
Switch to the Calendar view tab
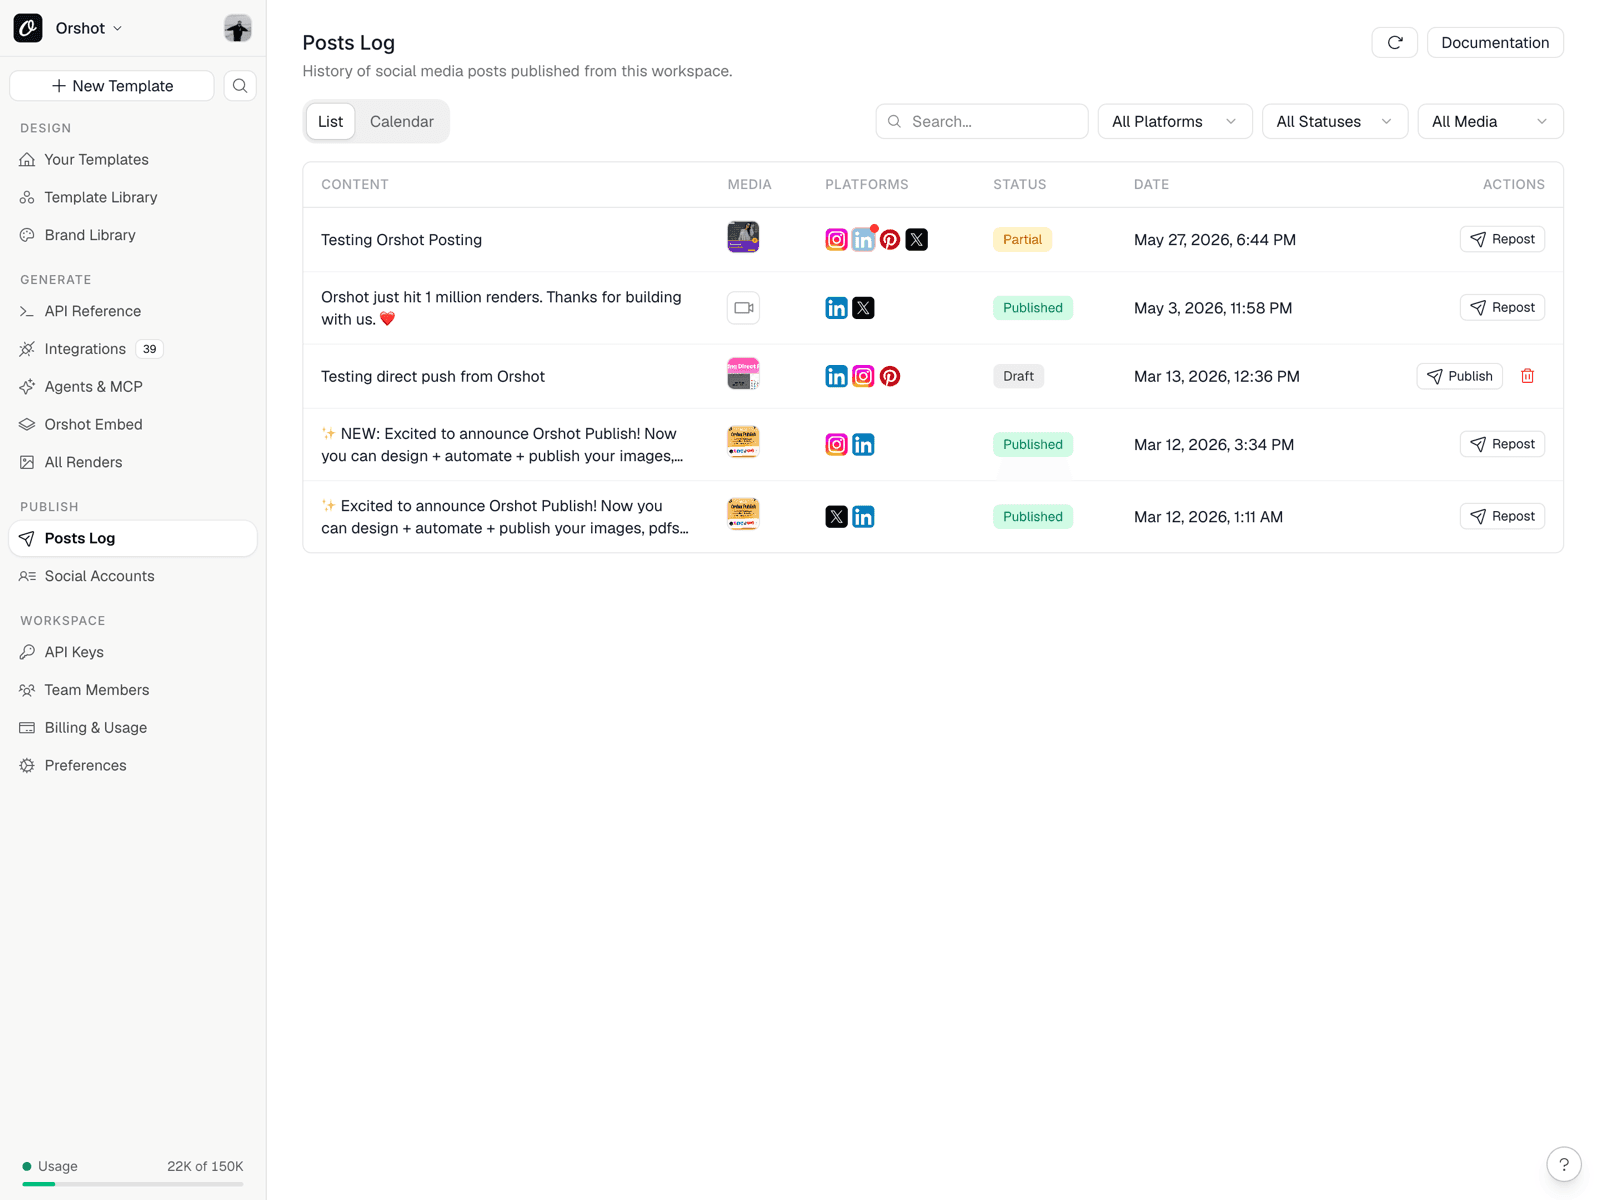(x=402, y=121)
